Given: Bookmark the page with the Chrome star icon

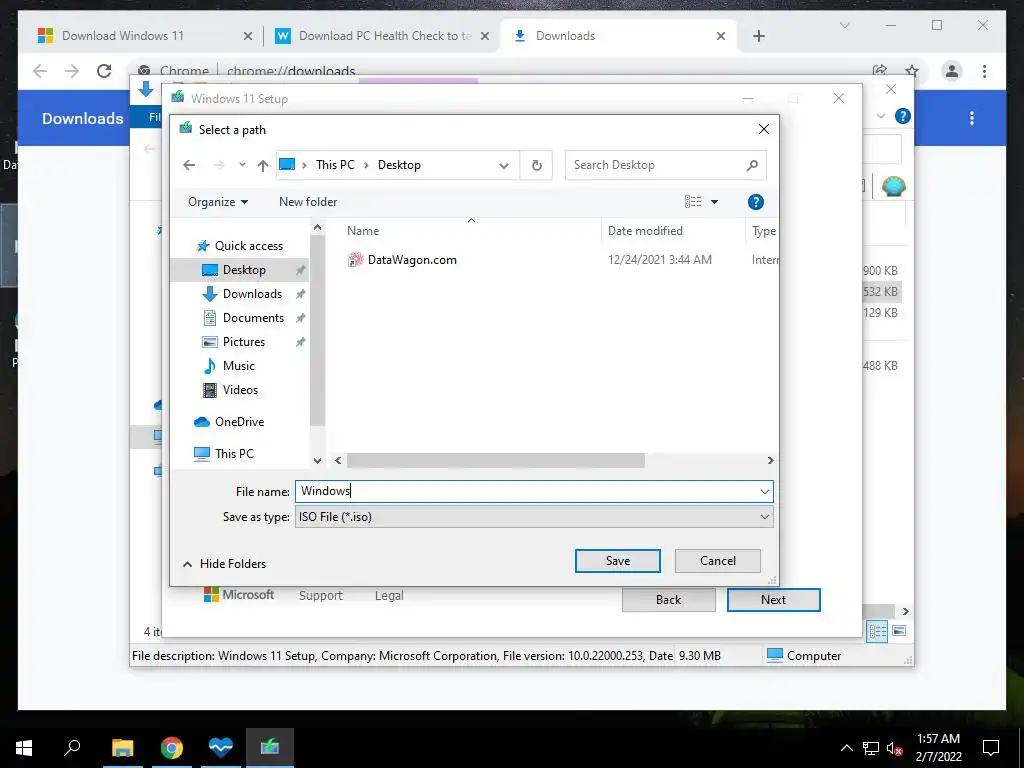Looking at the screenshot, I should [912, 71].
